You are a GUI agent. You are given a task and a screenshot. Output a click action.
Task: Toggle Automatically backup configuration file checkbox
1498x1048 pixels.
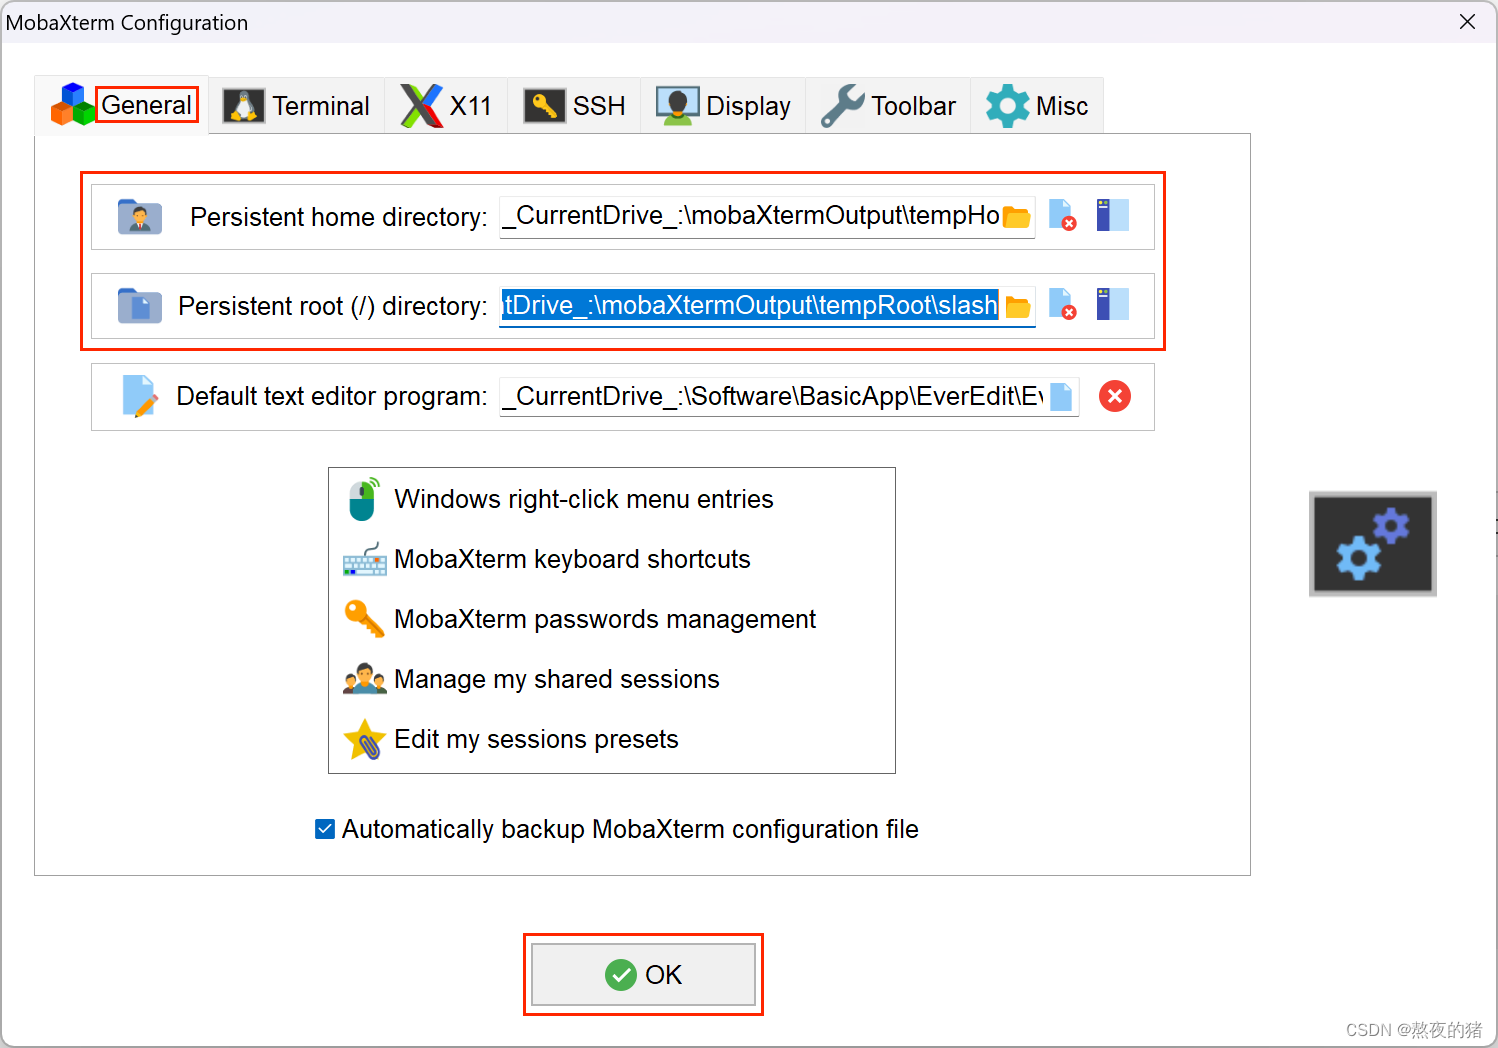325,829
